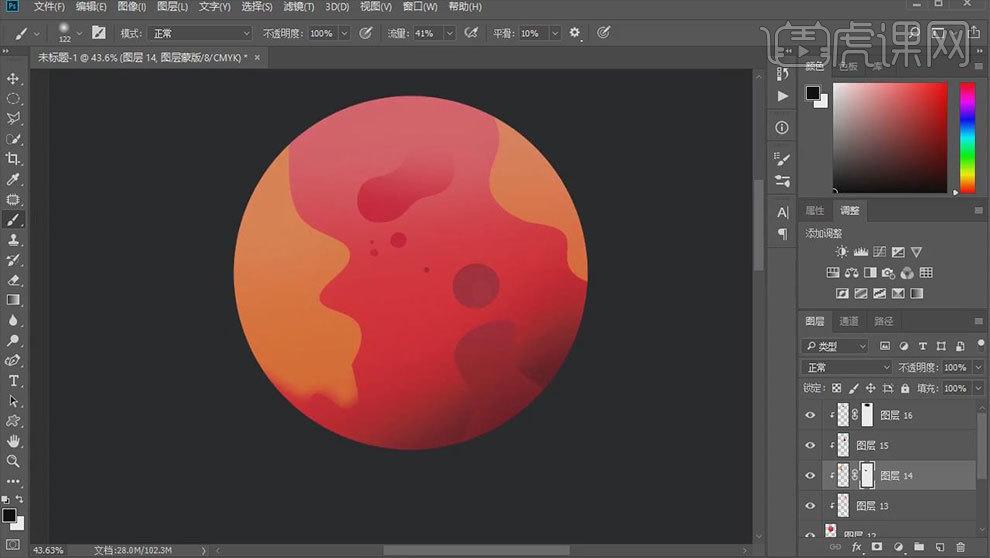
Task: Open the brush blend mode 模式 dropdown
Action: tap(200, 33)
